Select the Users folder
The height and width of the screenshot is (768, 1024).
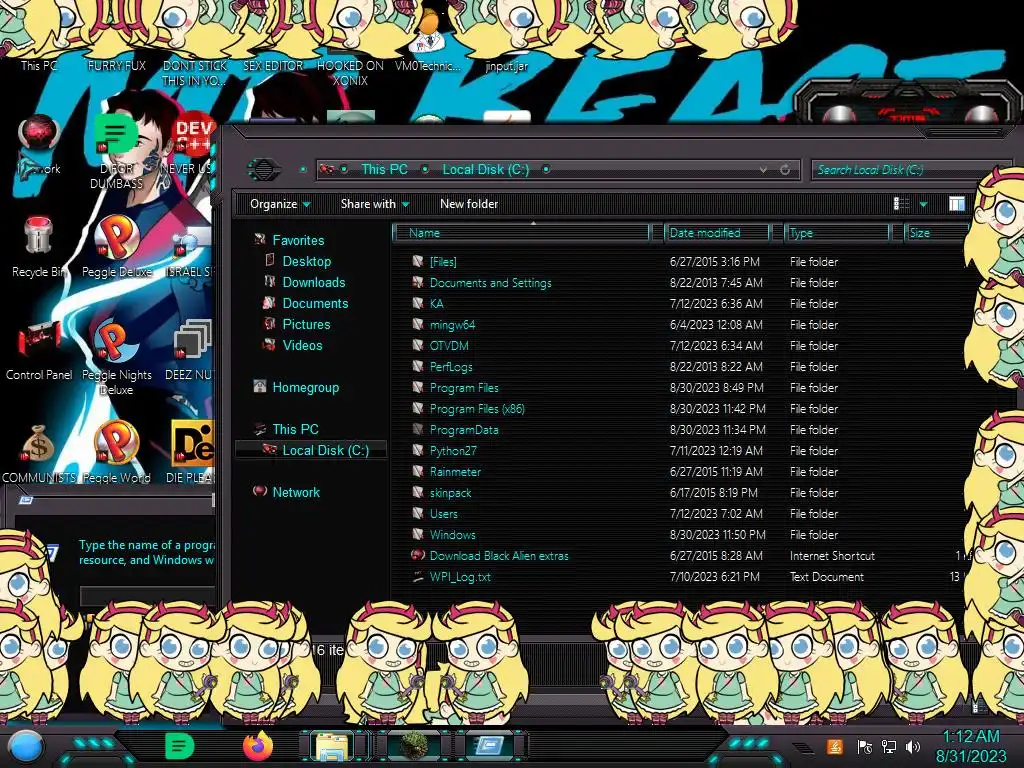[x=443, y=514]
